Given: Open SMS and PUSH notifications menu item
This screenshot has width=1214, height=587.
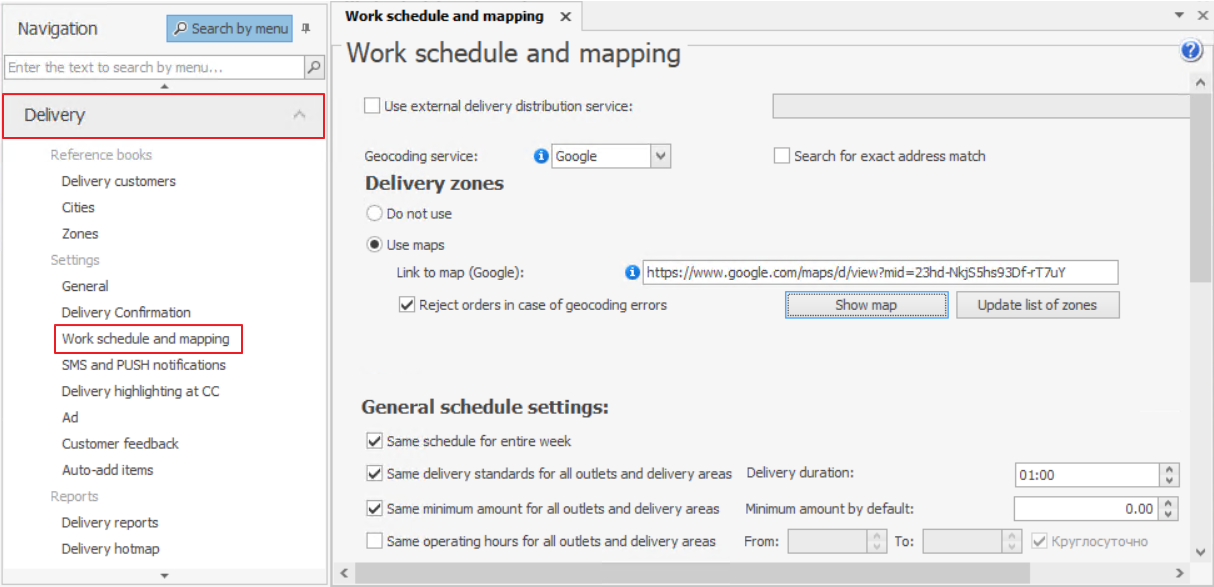Looking at the screenshot, I should click(144, 365).
